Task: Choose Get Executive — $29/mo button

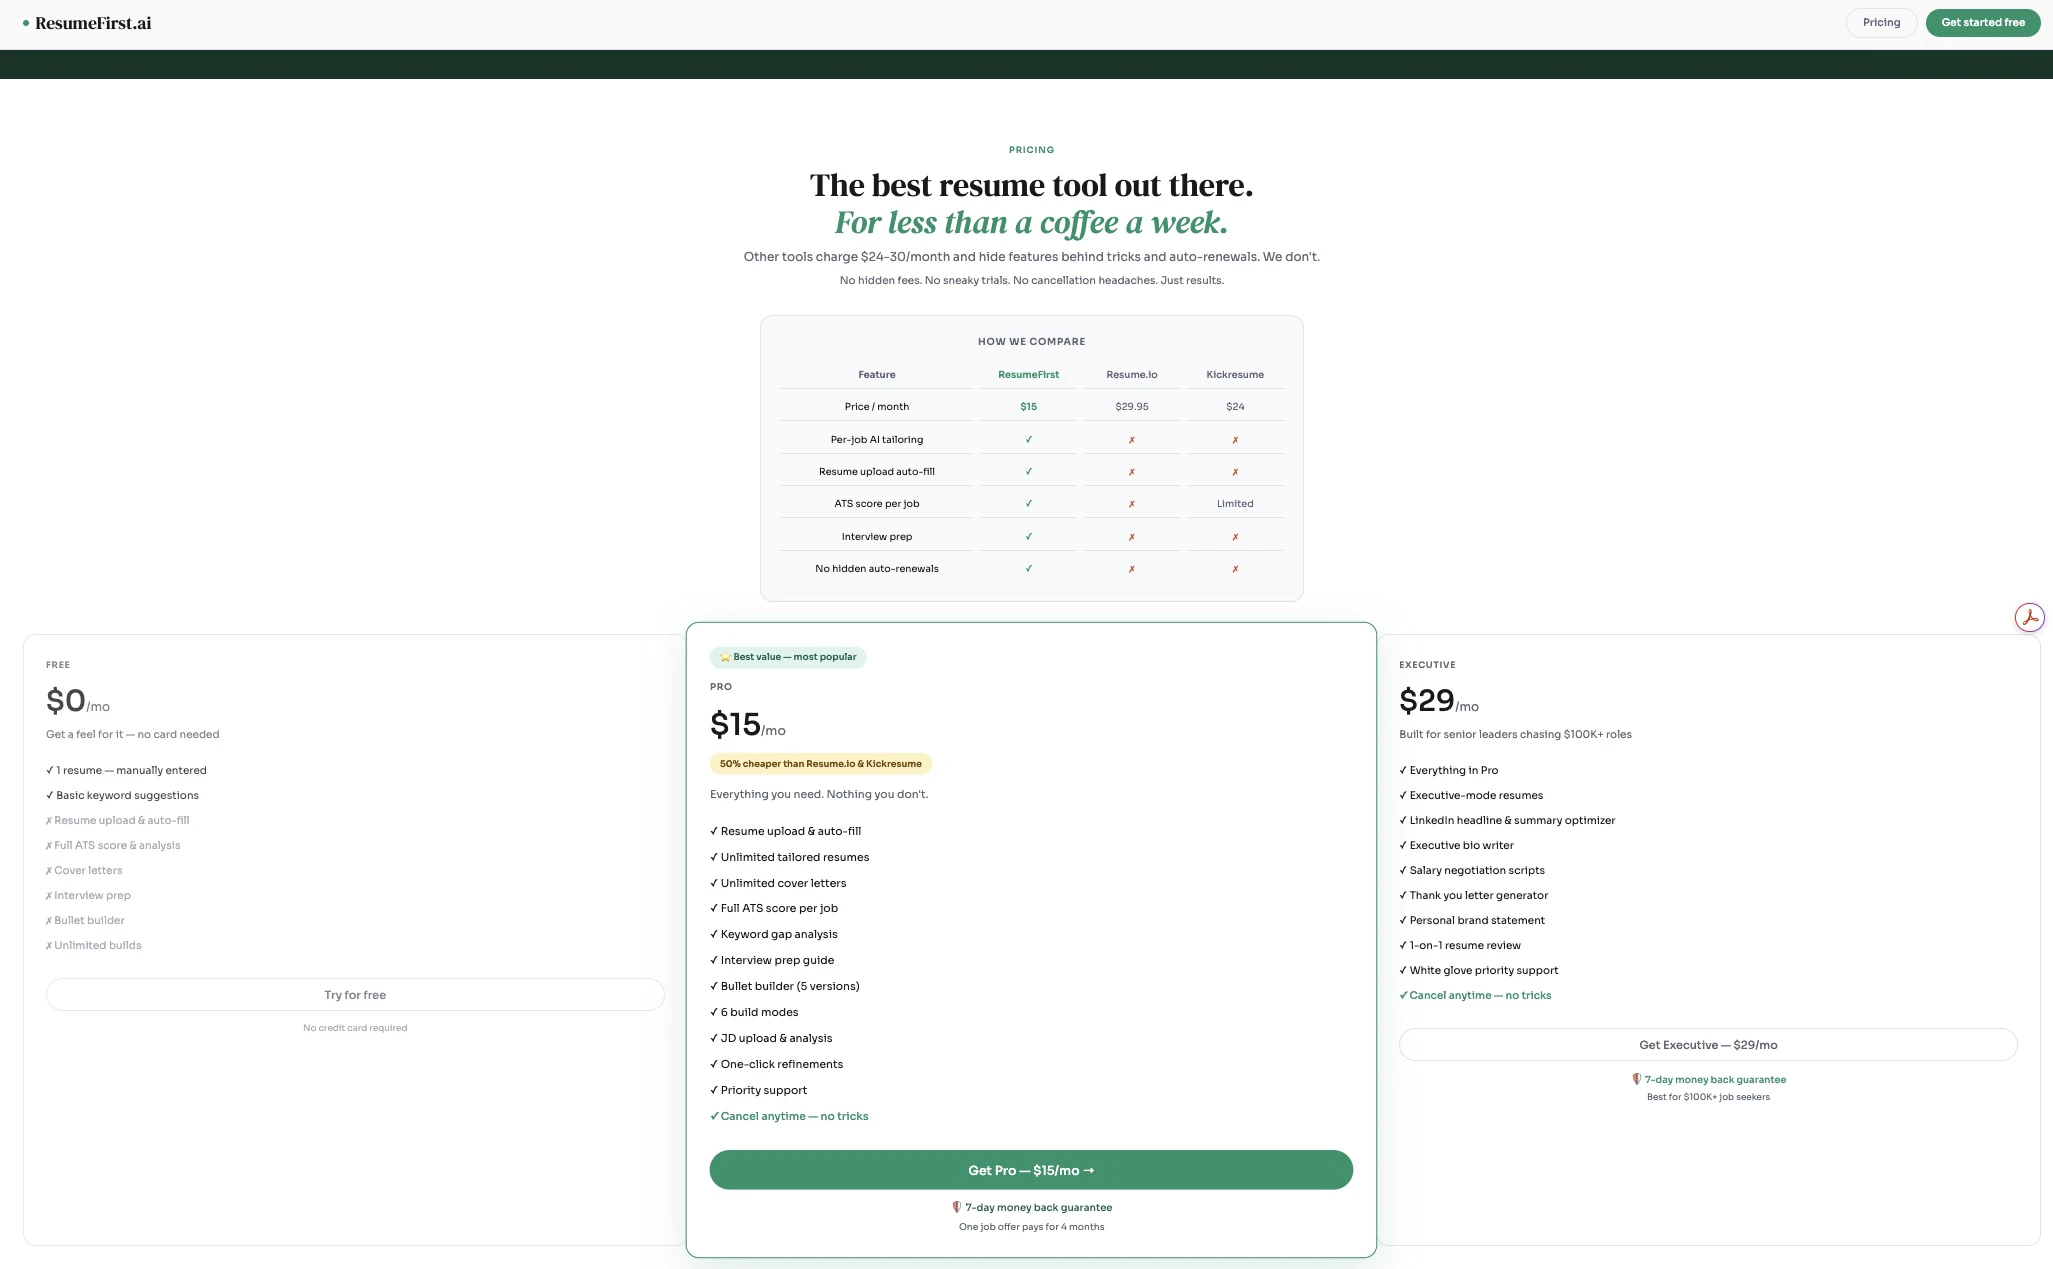Action: click(x=1707, y=1045)
